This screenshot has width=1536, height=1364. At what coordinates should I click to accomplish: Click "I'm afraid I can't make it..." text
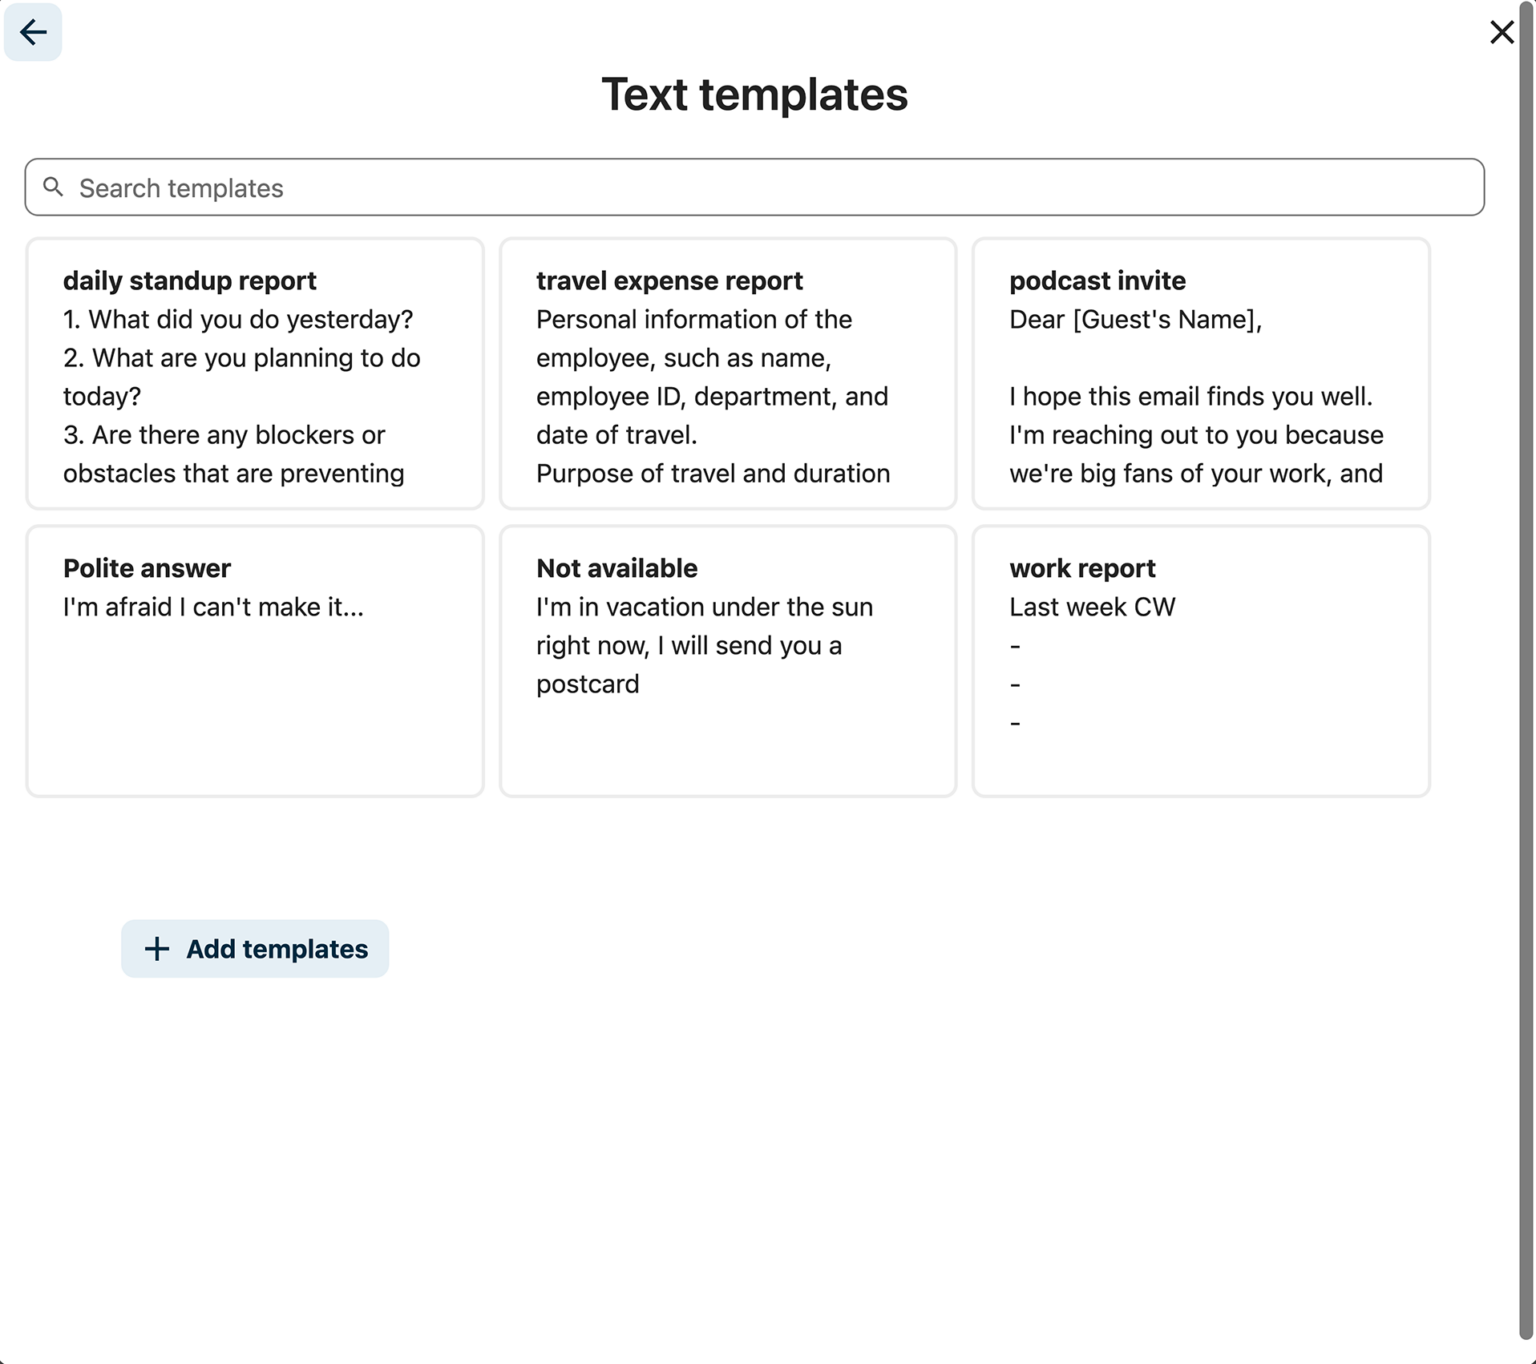[x=213, y=607]
